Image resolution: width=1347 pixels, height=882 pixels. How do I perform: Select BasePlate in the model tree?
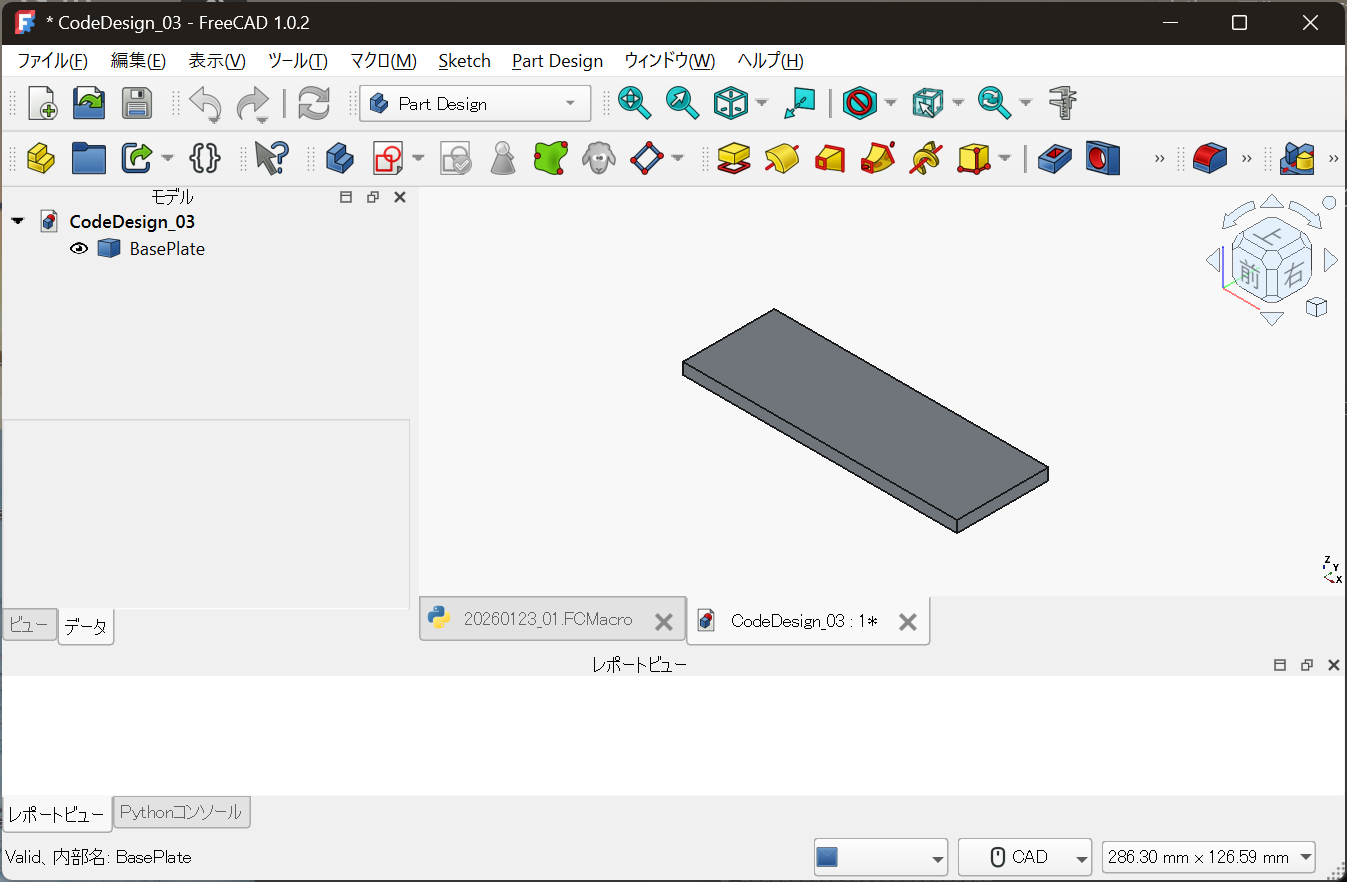point(167,249)
